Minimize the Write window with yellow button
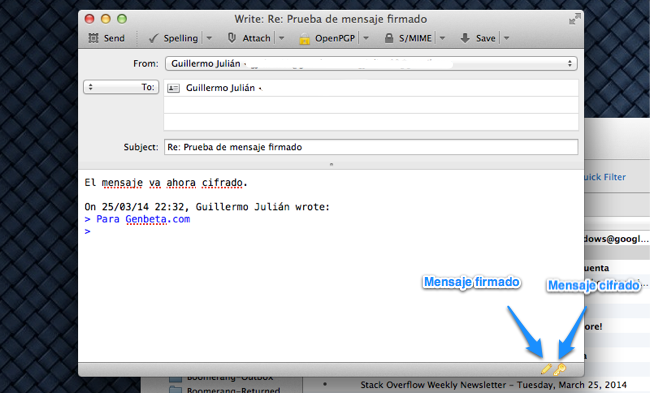The width and height of the screenshot is (650, 393). tap(106, 19)
